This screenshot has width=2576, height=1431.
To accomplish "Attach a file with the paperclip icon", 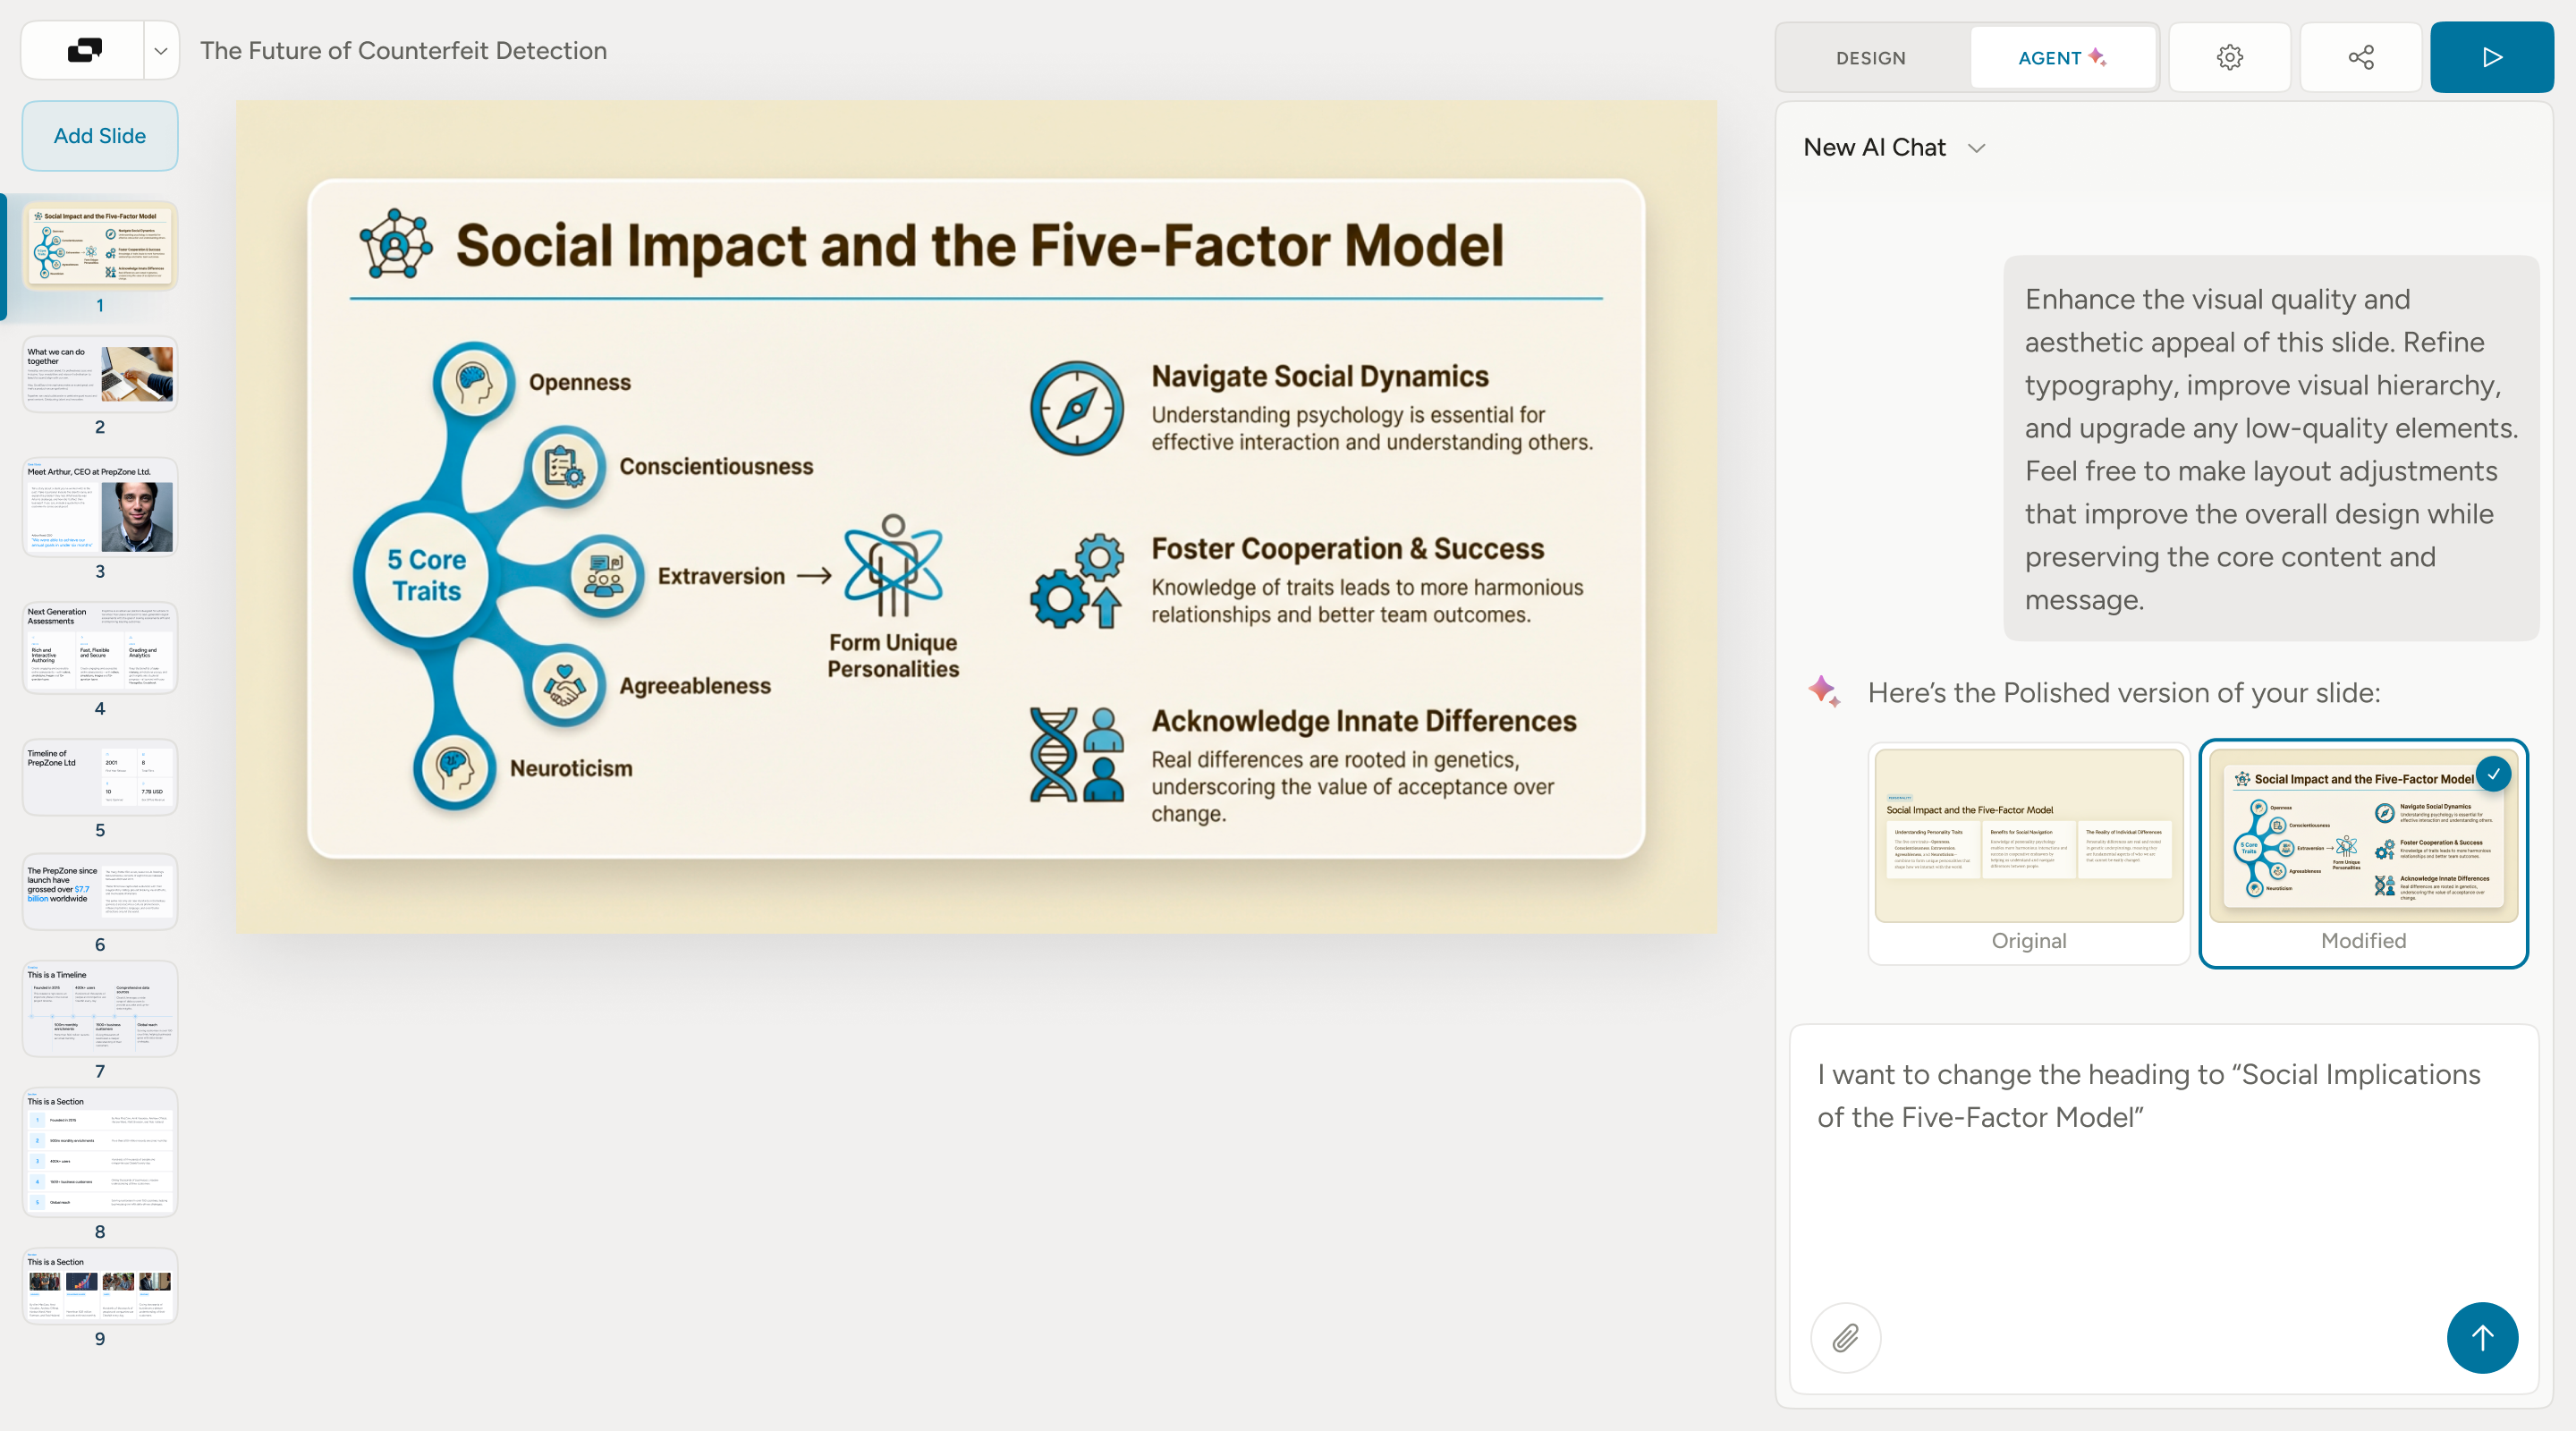I will [1845, 1337].
